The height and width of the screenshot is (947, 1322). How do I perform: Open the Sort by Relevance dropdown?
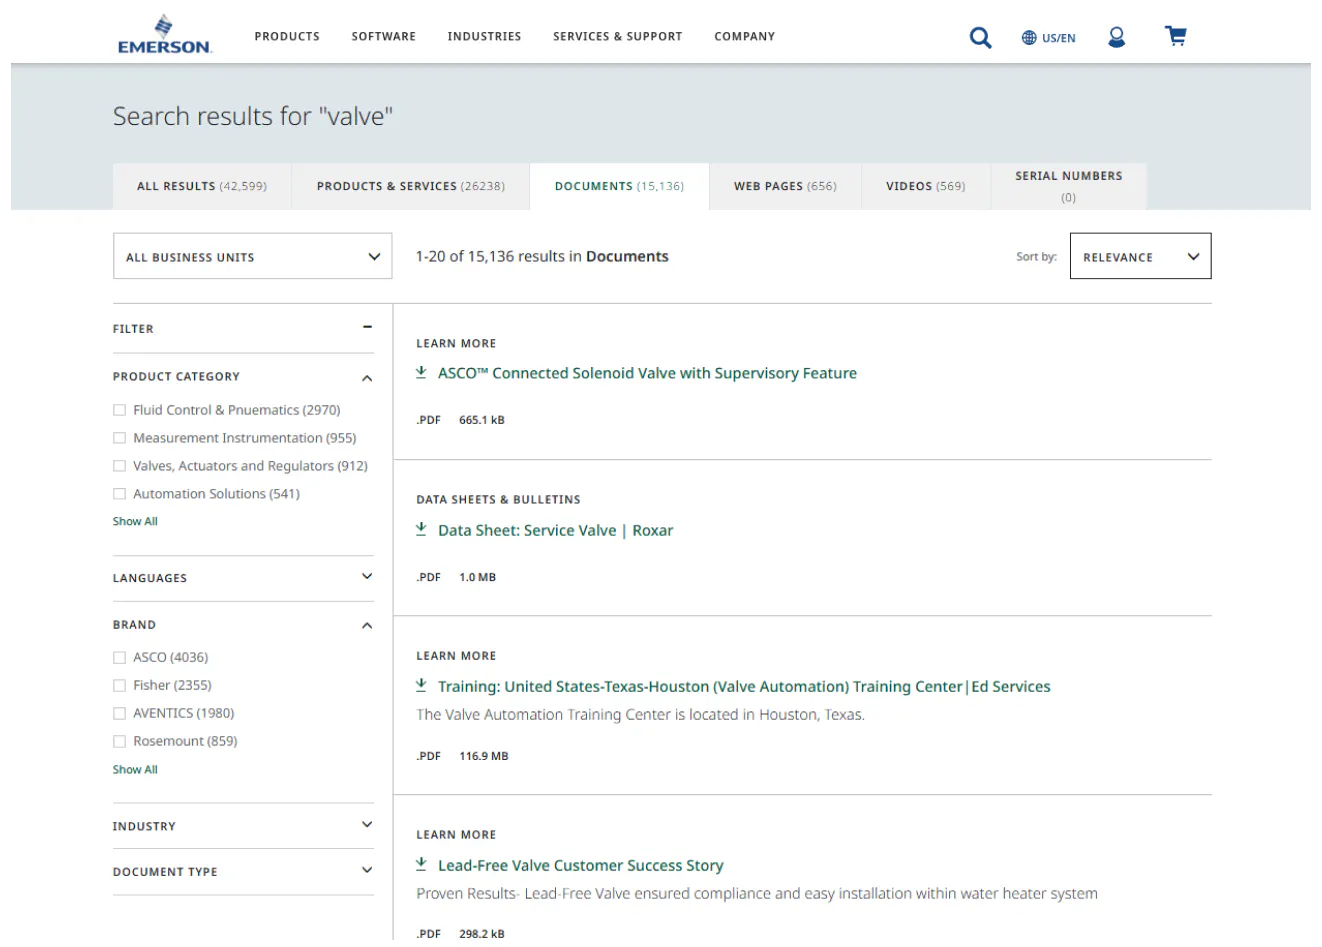pyautogui.click(x=1140, y=257)
